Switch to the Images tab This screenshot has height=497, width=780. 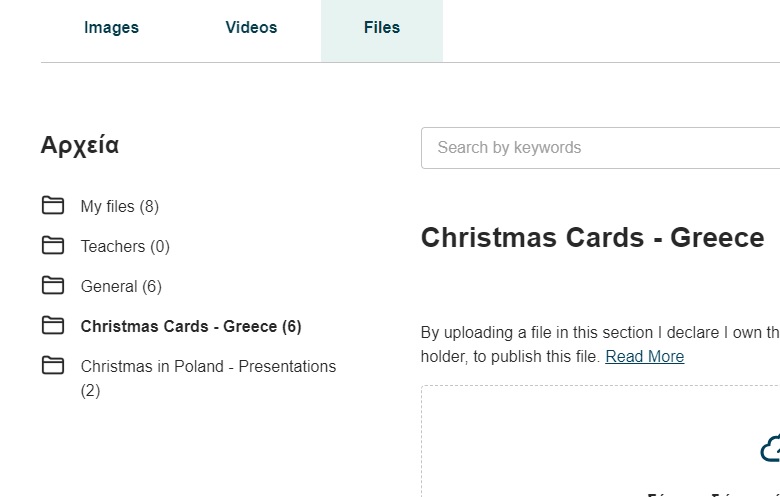(x=111, y=27)
